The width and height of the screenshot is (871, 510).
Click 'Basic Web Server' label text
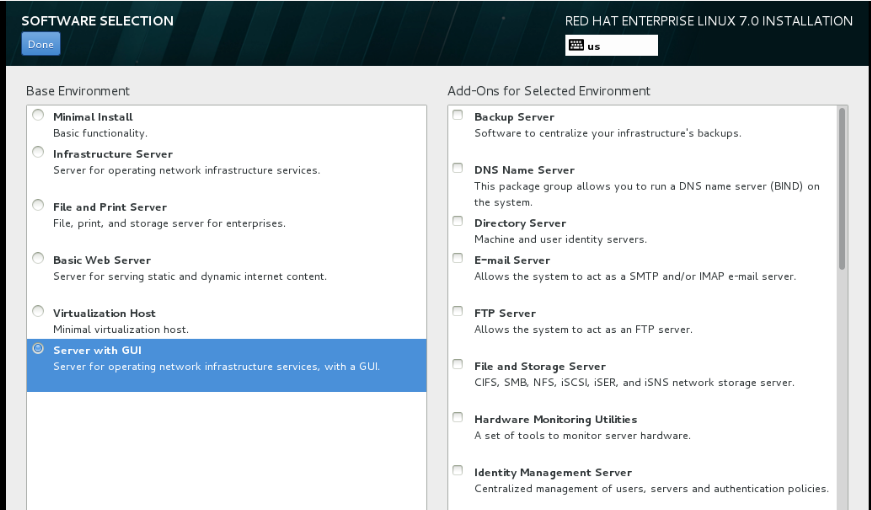102,261
